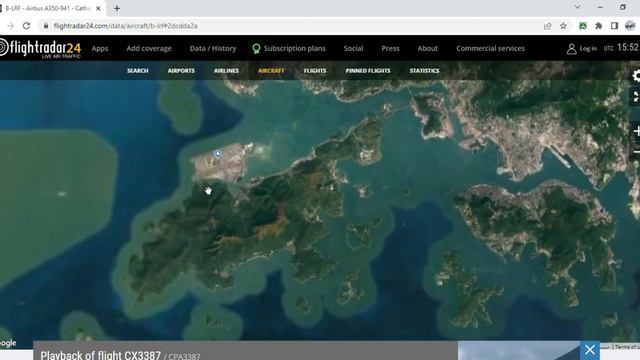
Task: Switch to the SEARCH tab
Action: click(x=138, y=71)
